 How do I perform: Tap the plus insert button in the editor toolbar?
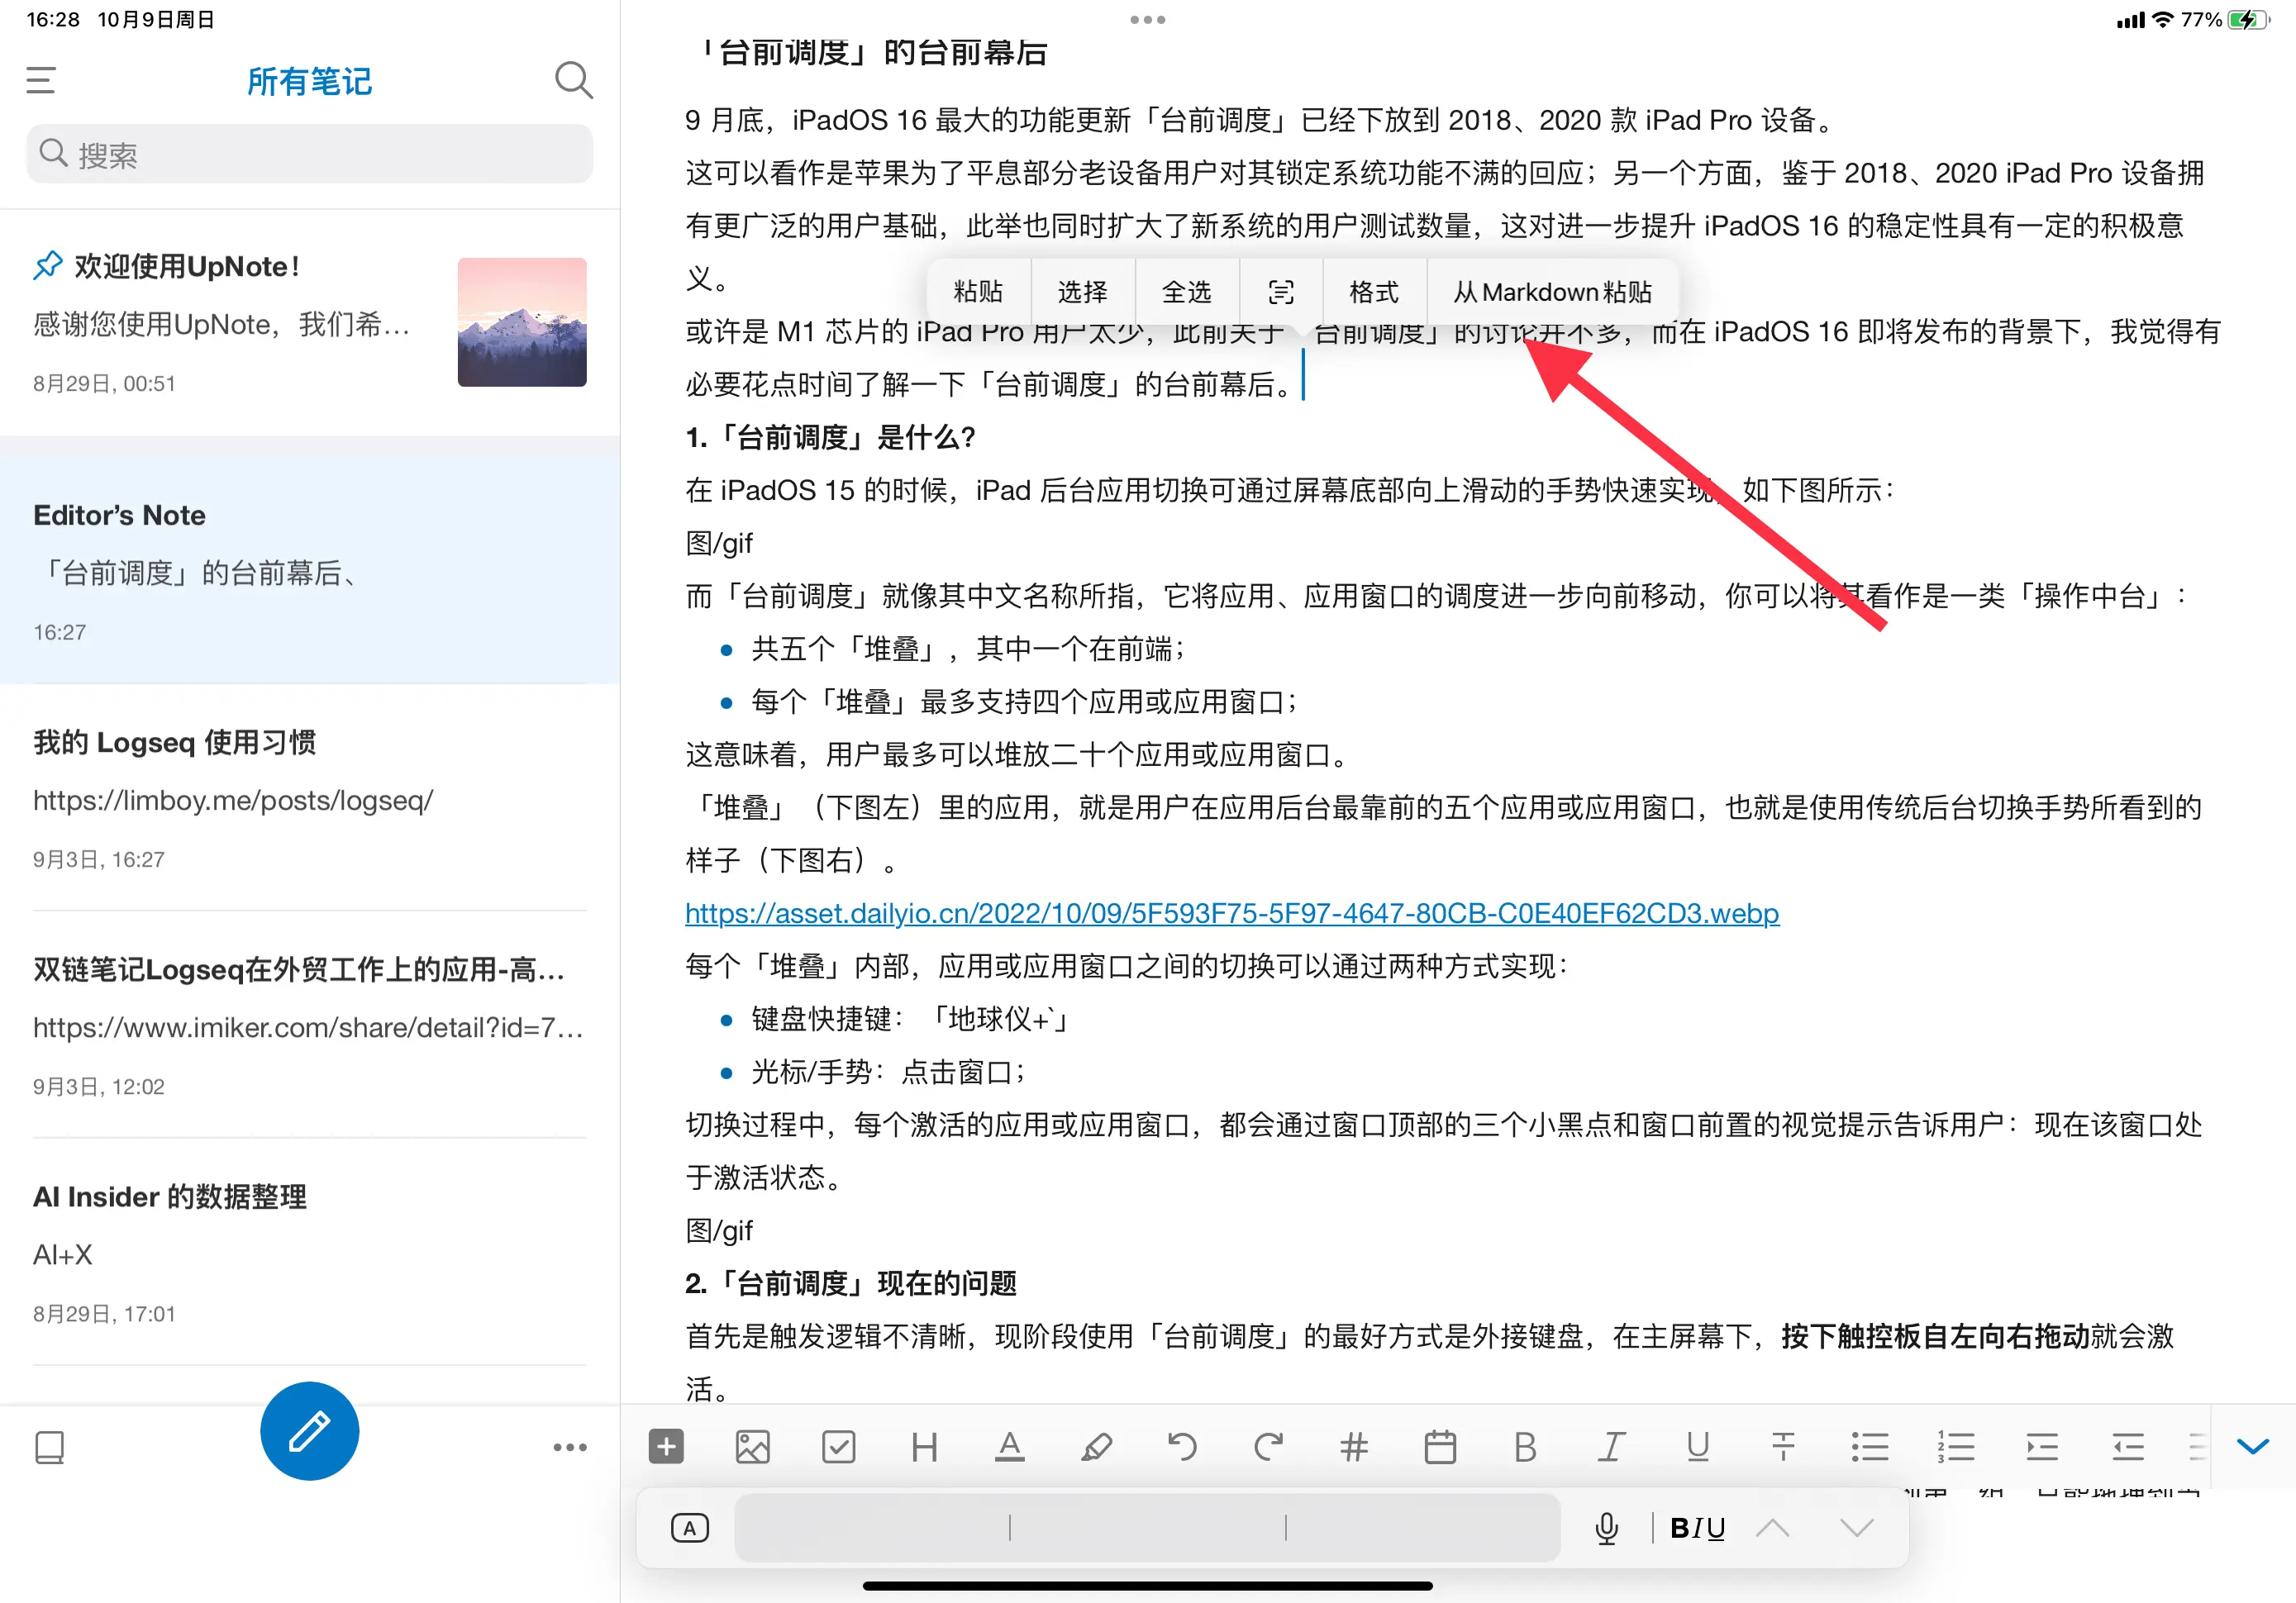coord(666,1447)
